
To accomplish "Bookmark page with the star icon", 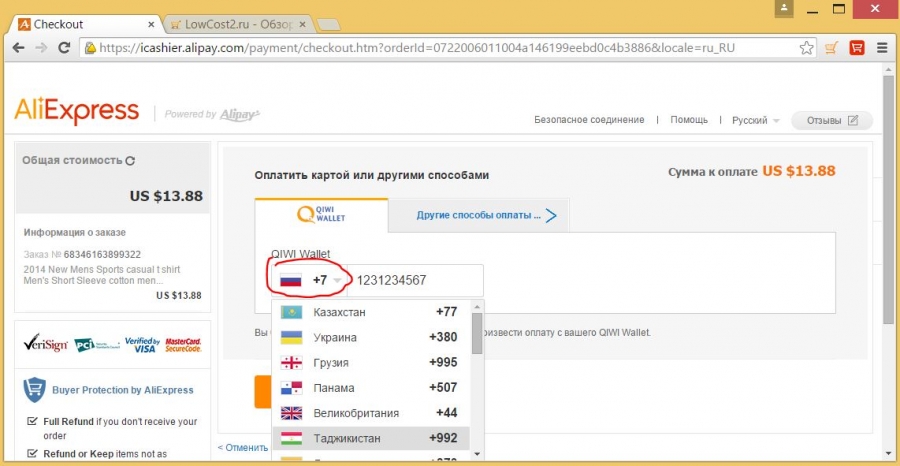I will click(x=806, y=48).
